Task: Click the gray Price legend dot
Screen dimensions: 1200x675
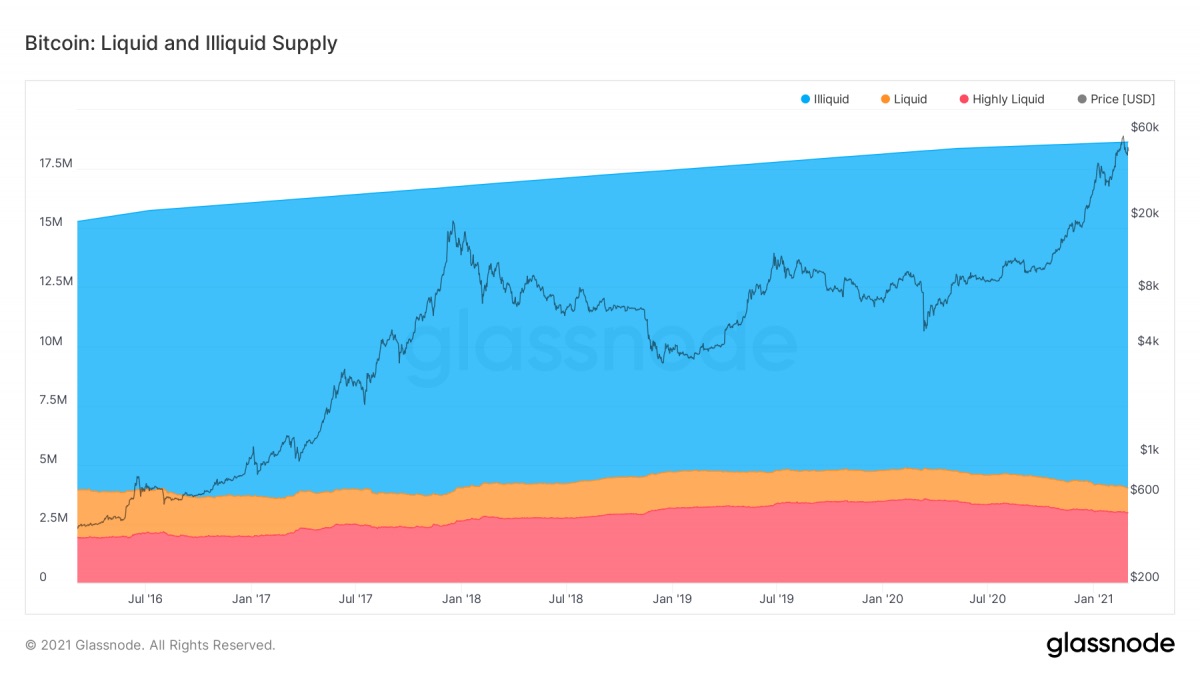Action: 1082,99
